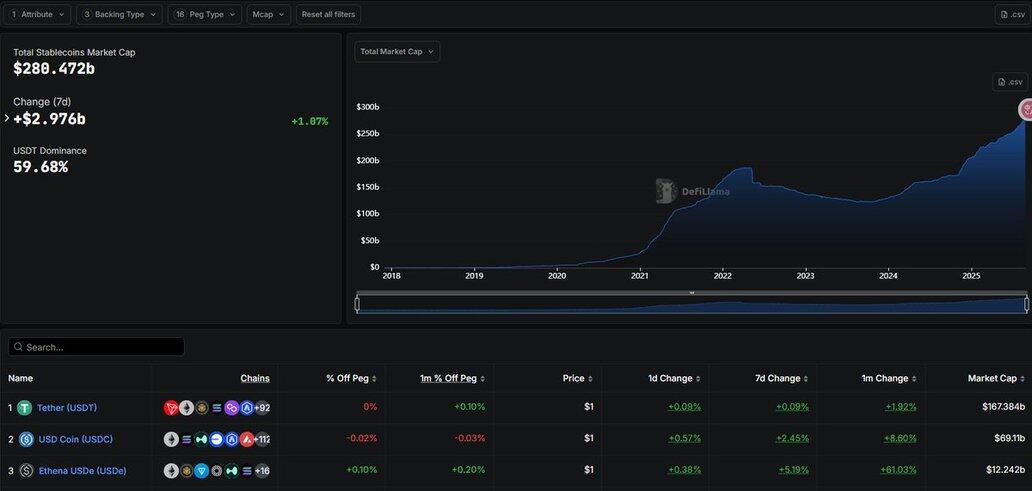Sort table by 1d Change column
Image resolution: width=1032 pixels, height=491 pixels.
(674, 379)
